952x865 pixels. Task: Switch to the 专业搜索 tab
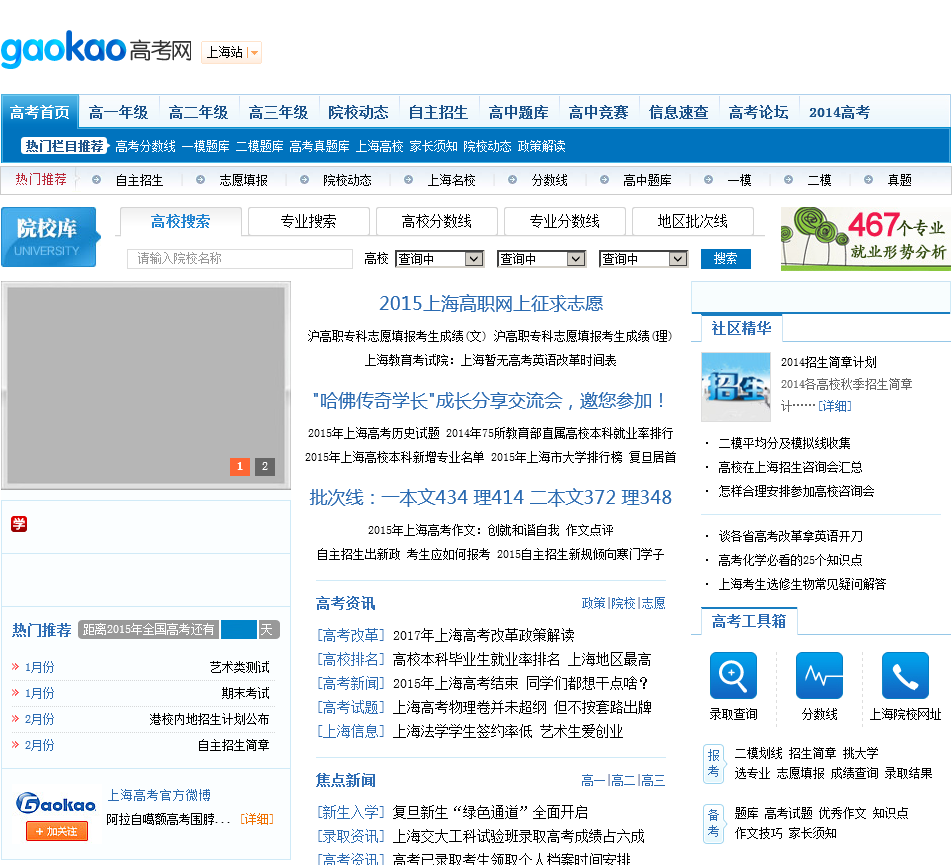point(309,221)
